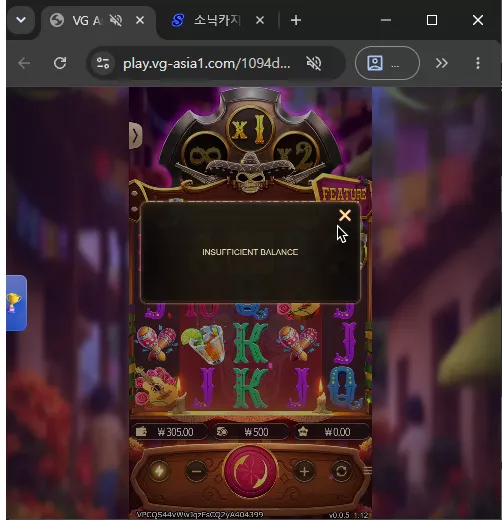Click the INSUFFICIENT BALANCE message text
The image size is (502, 520).
pos(250,252)
